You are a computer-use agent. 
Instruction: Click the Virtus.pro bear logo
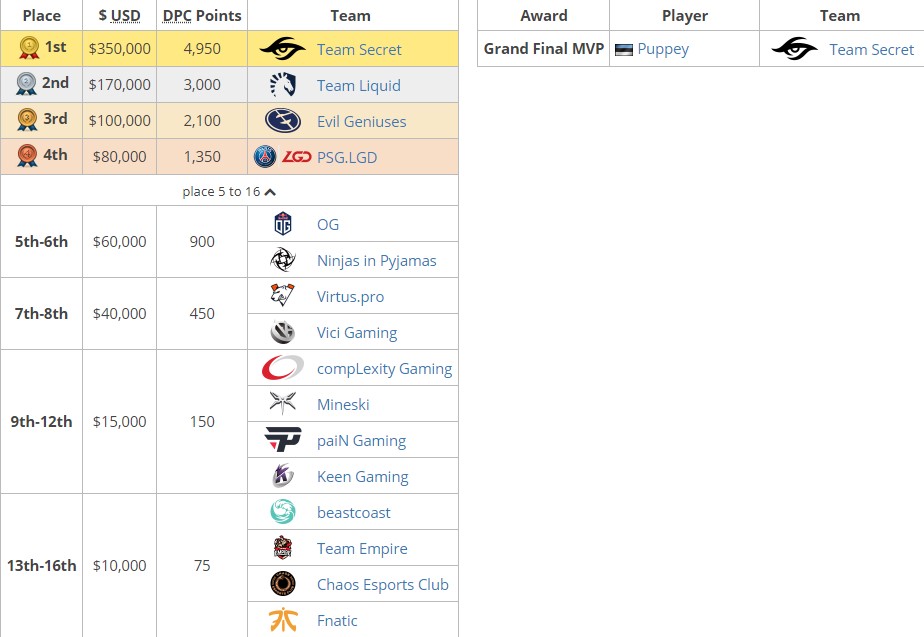point(283,296)
